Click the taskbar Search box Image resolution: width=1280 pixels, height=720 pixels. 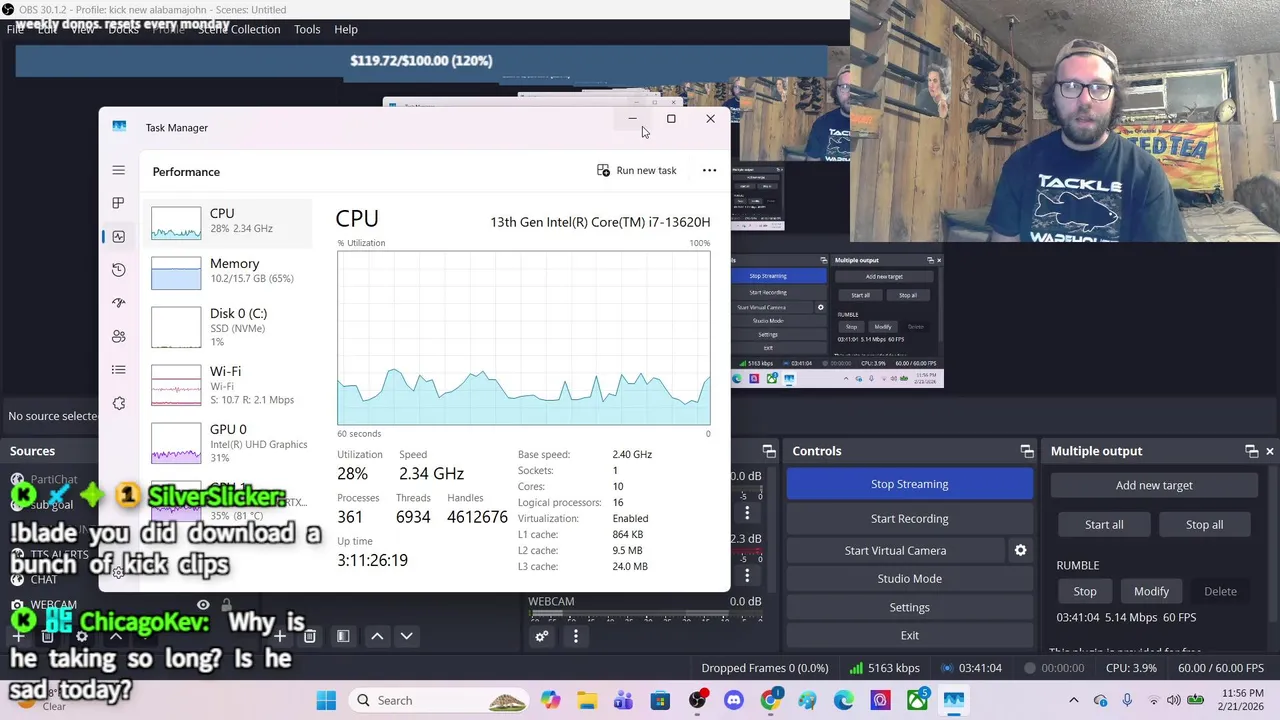pos(437,700)
